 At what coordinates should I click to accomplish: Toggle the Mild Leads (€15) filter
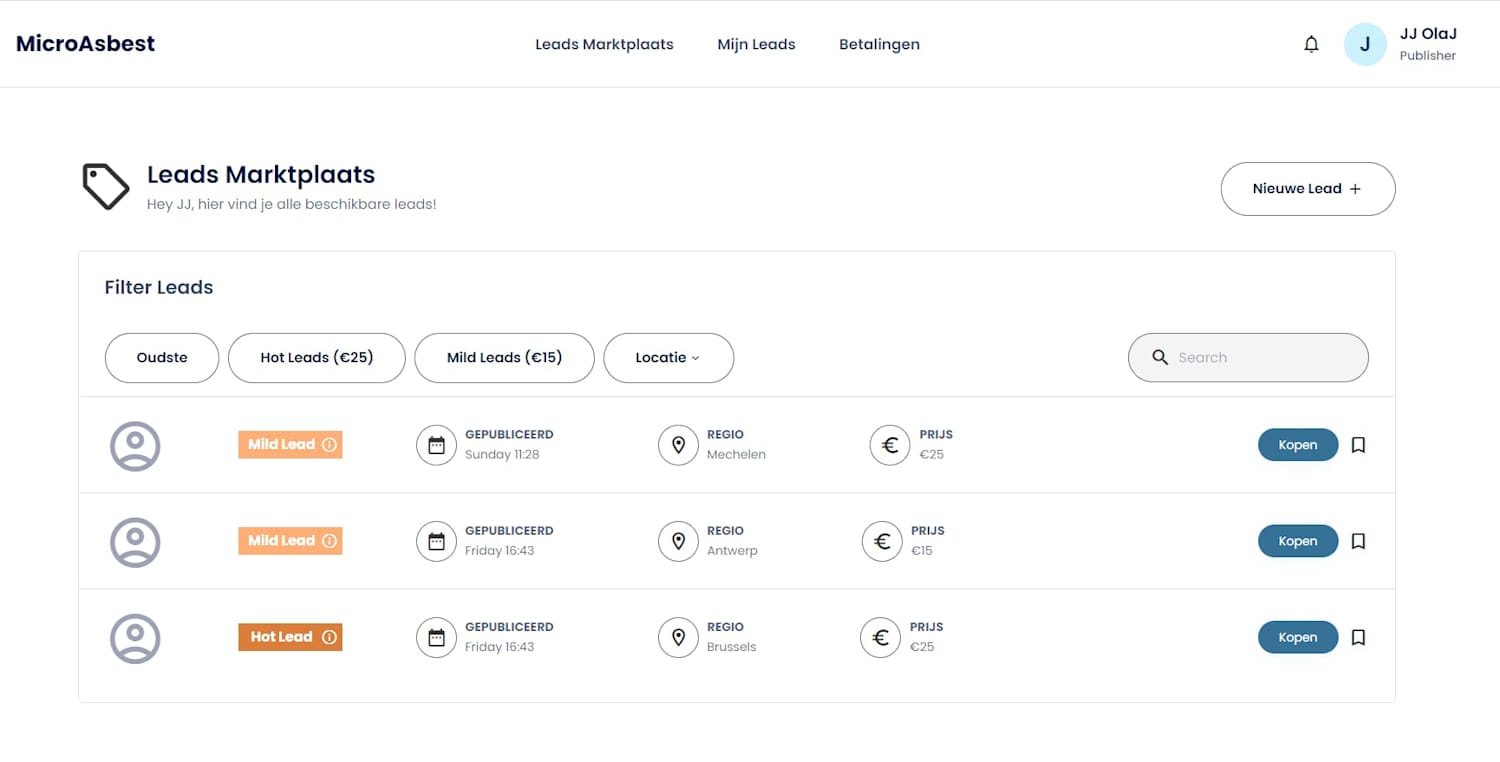coord(504,358)
